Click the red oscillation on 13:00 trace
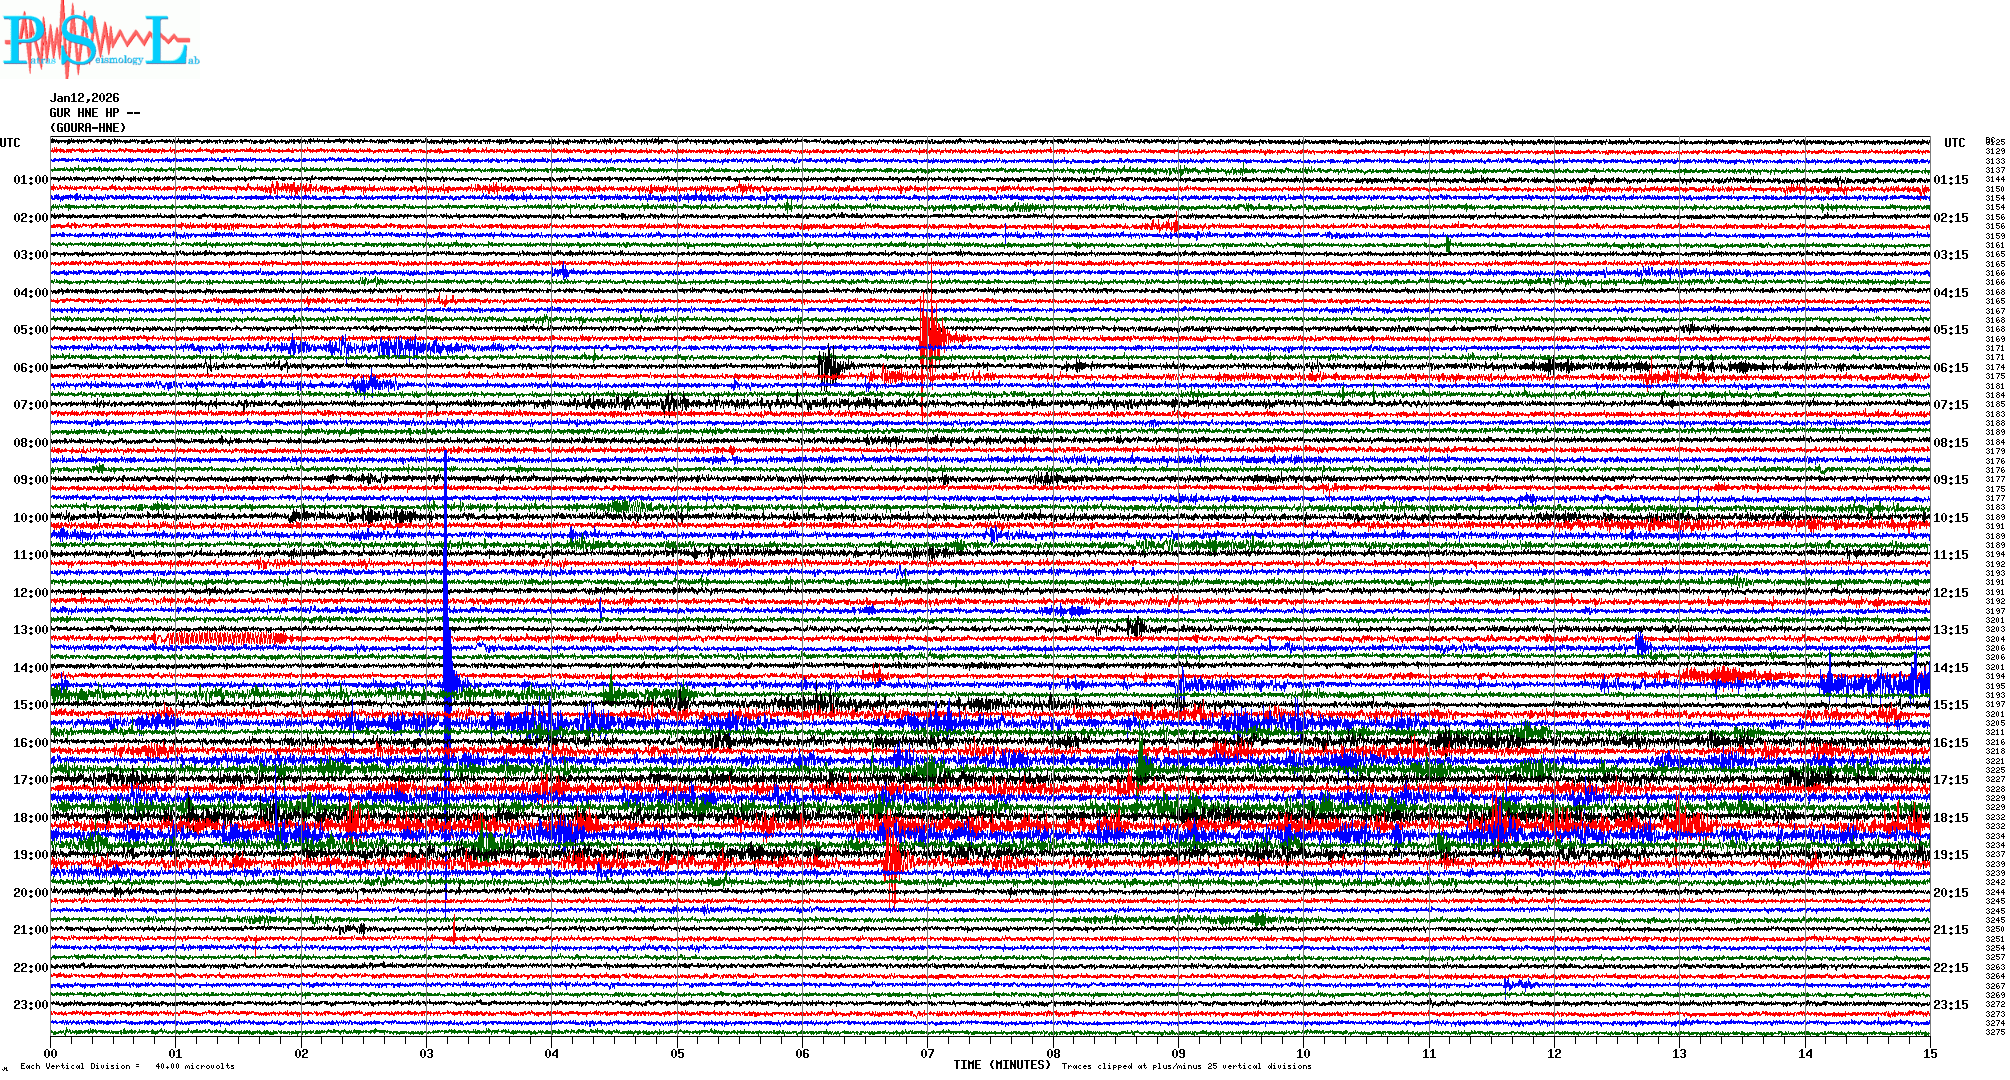 click(x=220, y=638)
